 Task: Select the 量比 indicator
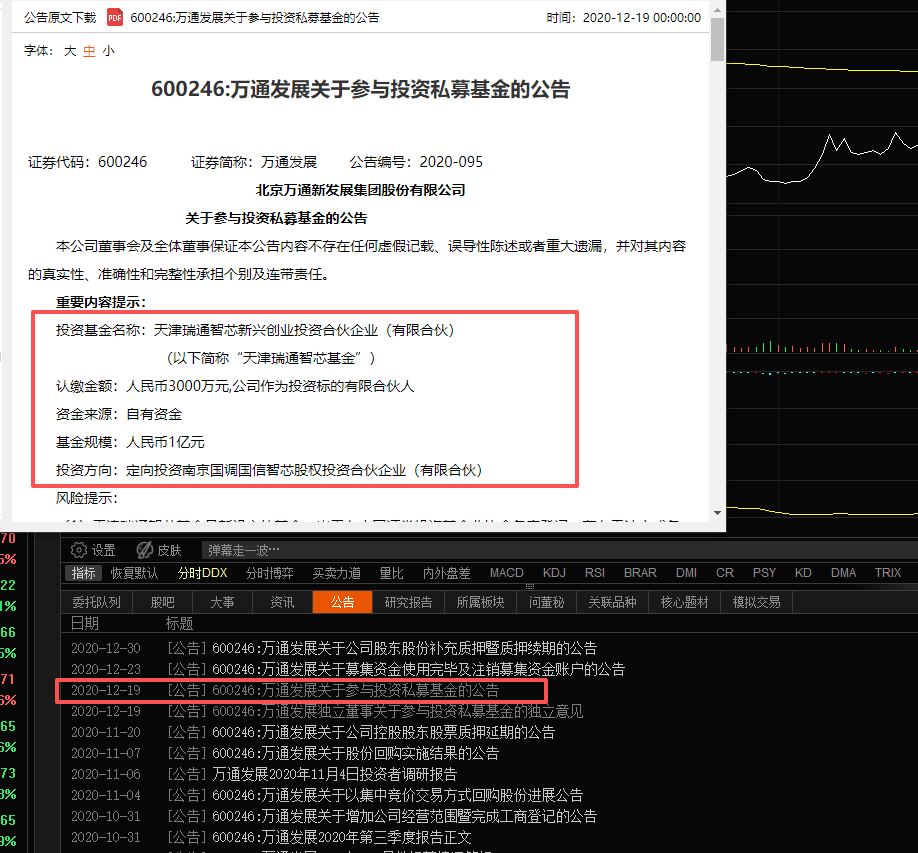(391, 573)
